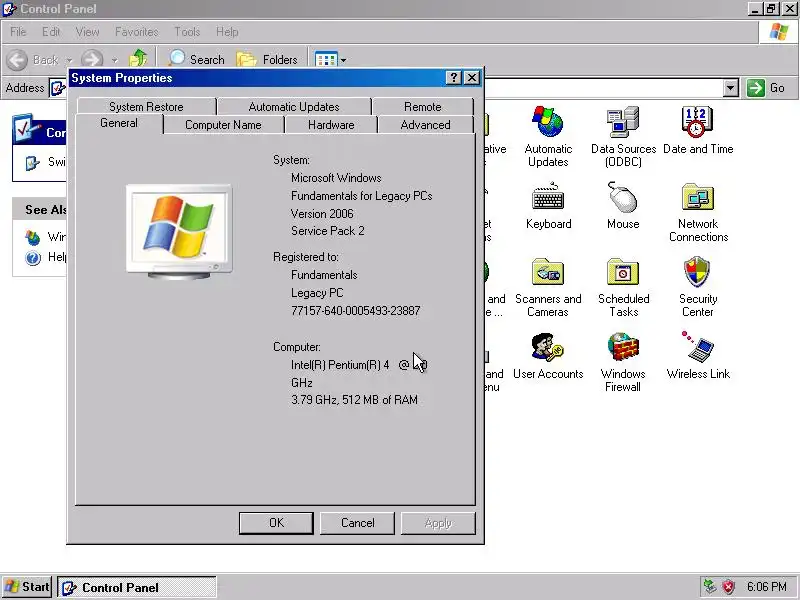Click the 6:06 PM system clock

(x=766, y=587)
